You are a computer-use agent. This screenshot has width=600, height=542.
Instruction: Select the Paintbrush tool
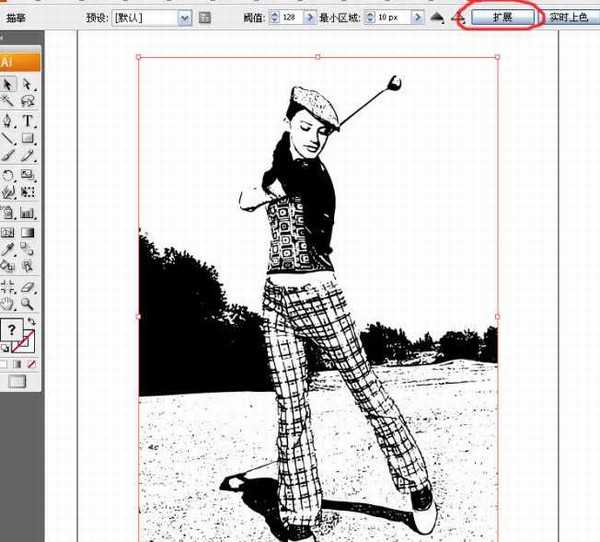8,157
